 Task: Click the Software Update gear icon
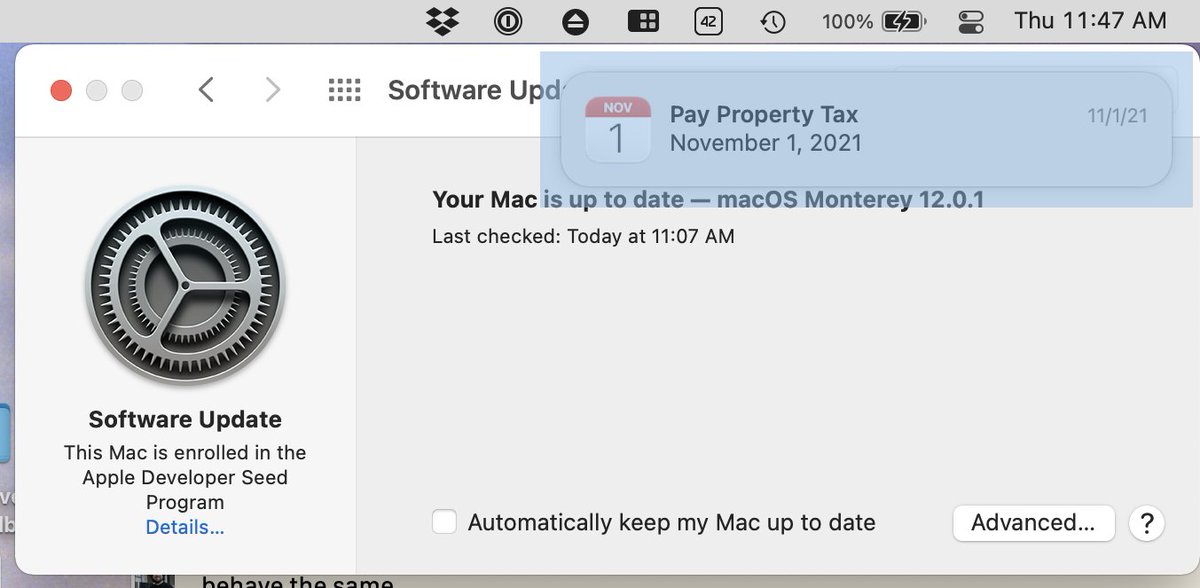point(185,286)
